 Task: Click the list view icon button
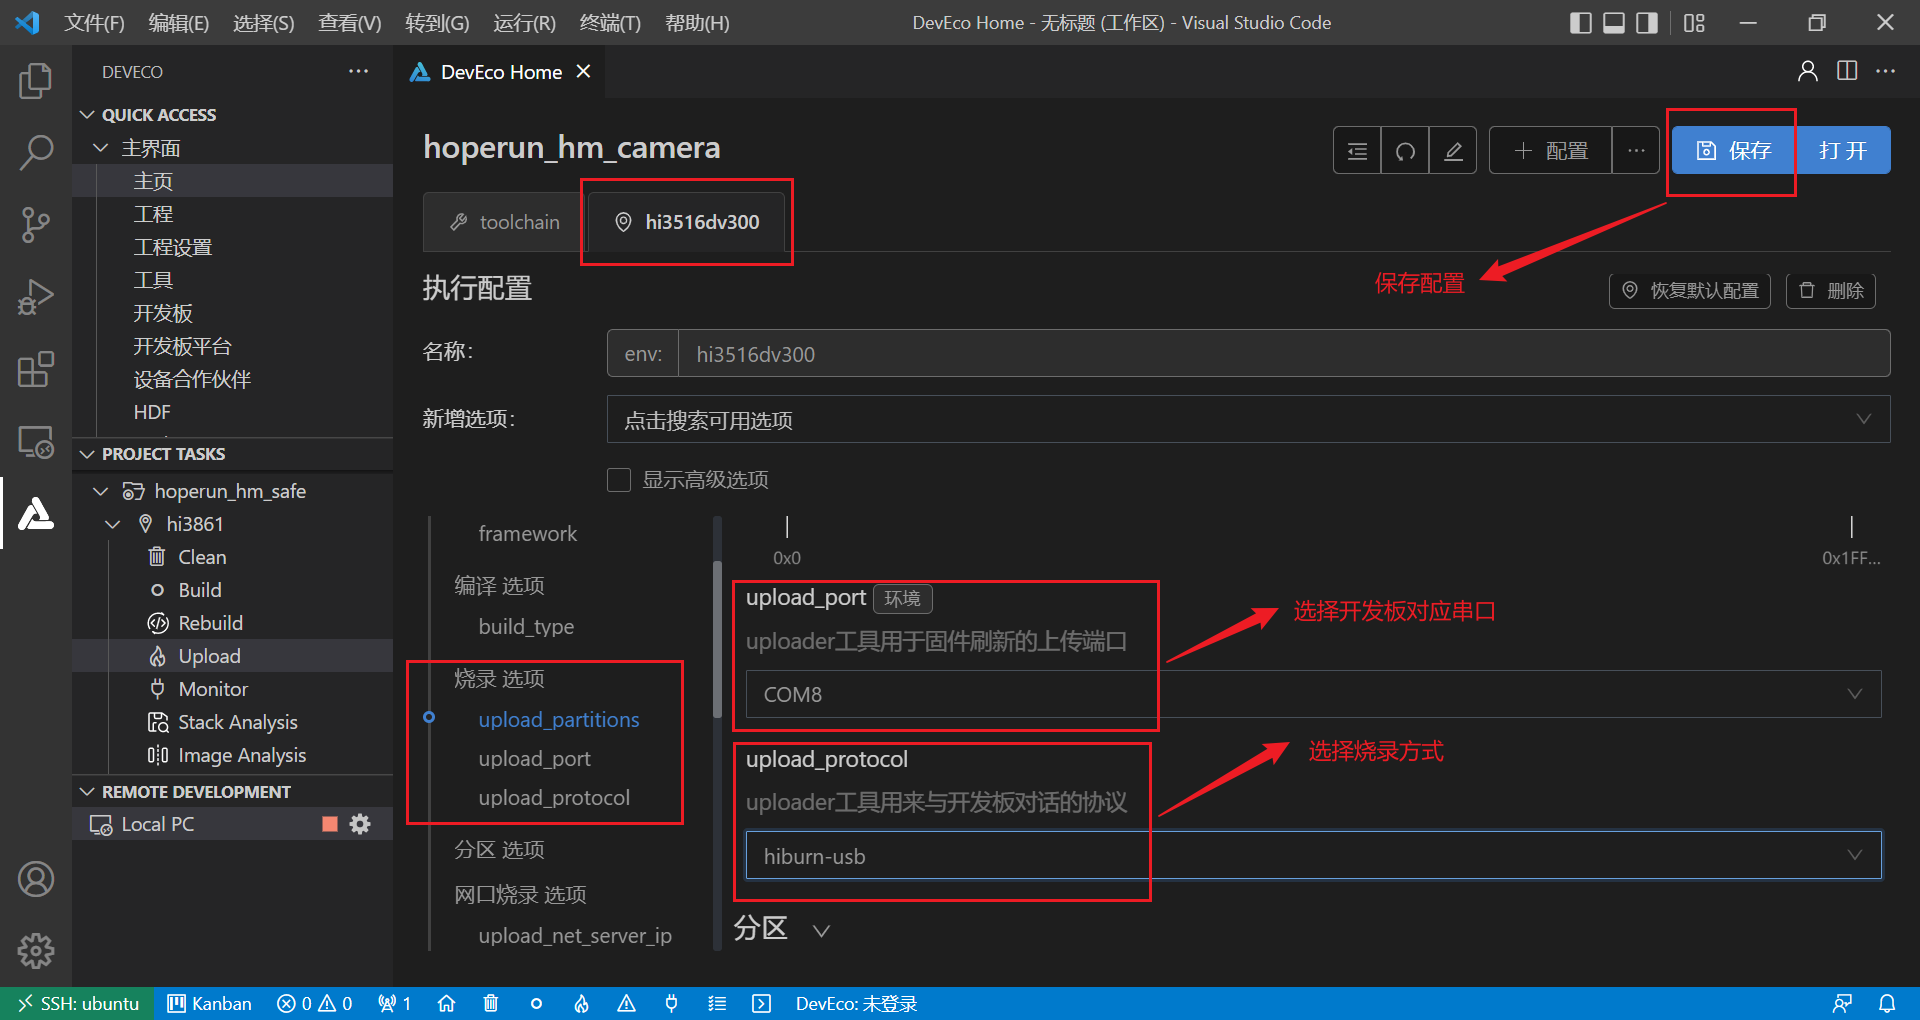point(1357,151)
